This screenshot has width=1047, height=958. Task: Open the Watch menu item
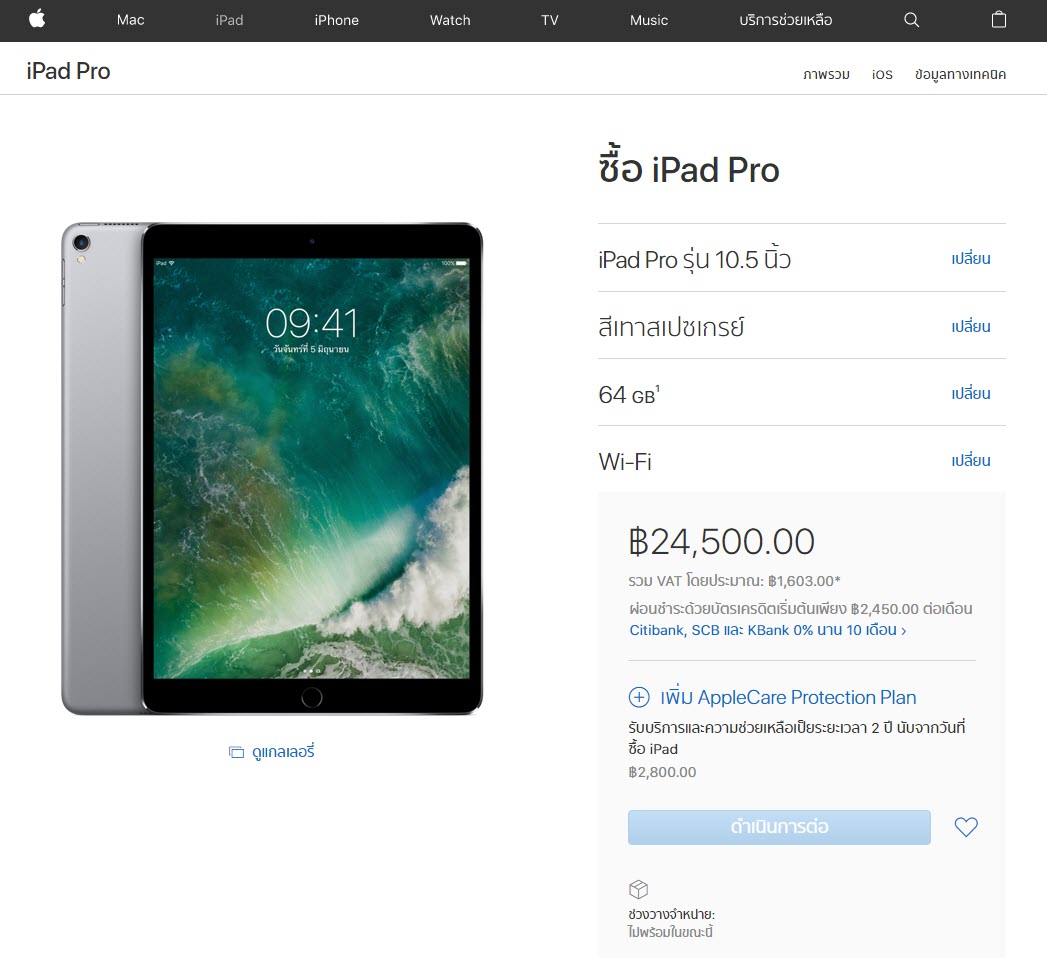450,20
